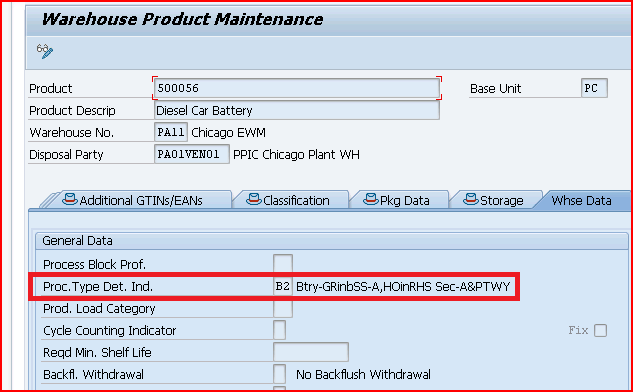Image resolution: width=633 pixels, height=392 pixels.
Task: Click the hat icon on Storage tab
Action: click(471, 199)
